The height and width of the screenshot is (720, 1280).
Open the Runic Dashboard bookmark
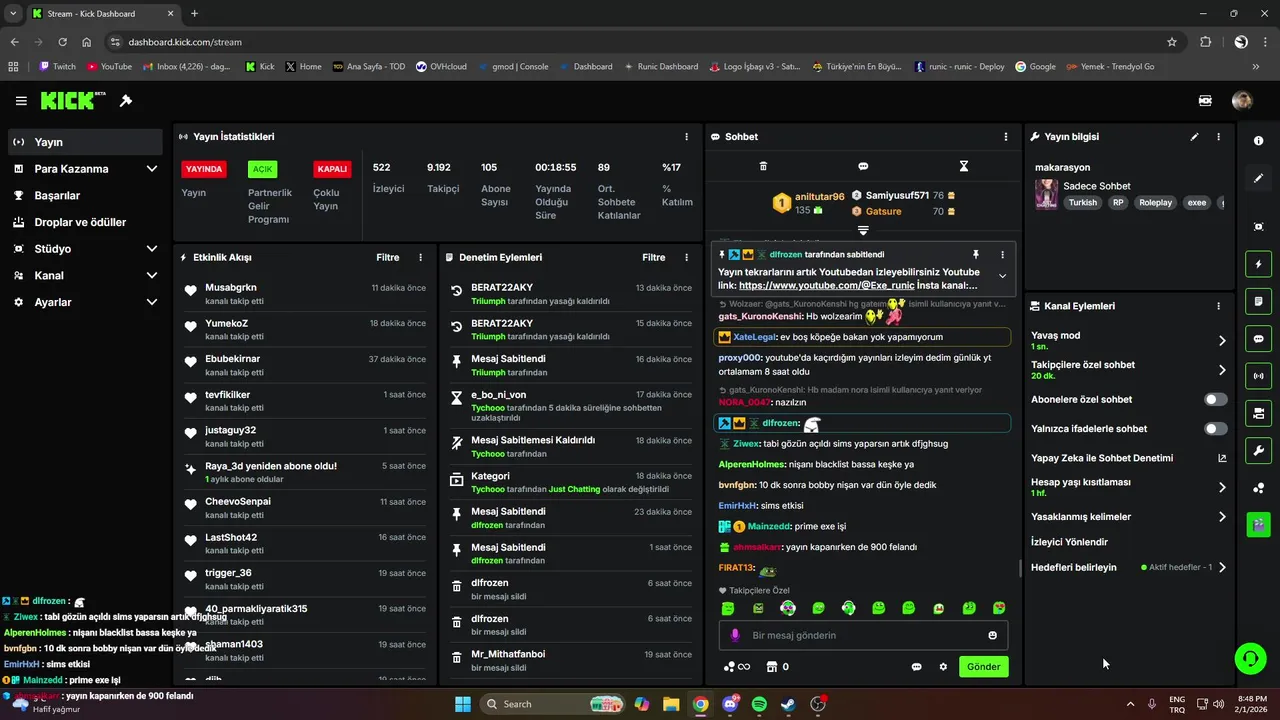660,67
